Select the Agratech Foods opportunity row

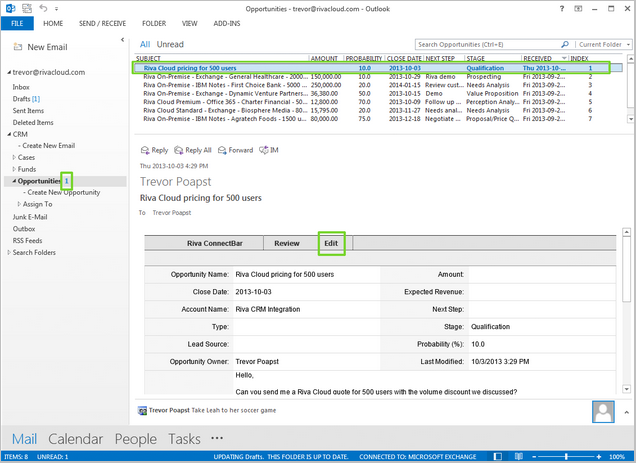[378, 119]
